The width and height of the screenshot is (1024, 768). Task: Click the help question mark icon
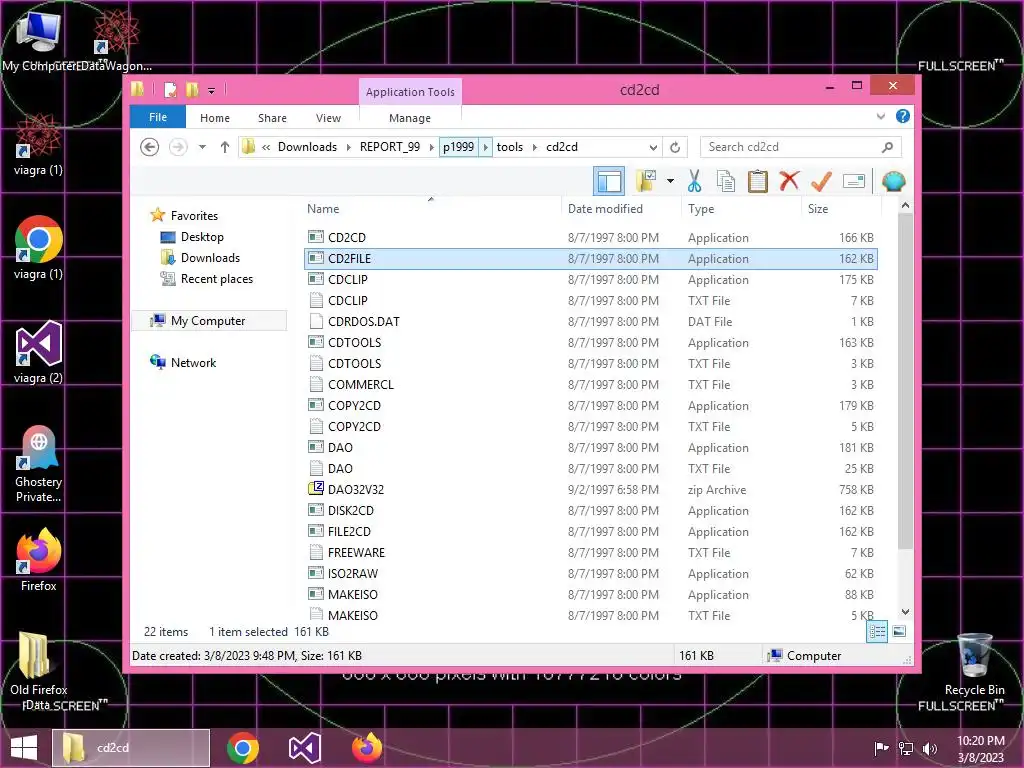pyautogui.click(x=903, y=116)
